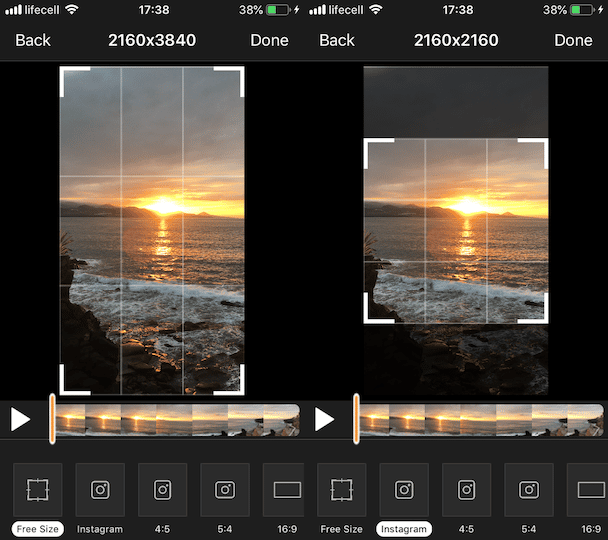Choose the 4:5 crop icon on the right screen
The width and height of the screenshot is (608, 540).
pos(466,490)
